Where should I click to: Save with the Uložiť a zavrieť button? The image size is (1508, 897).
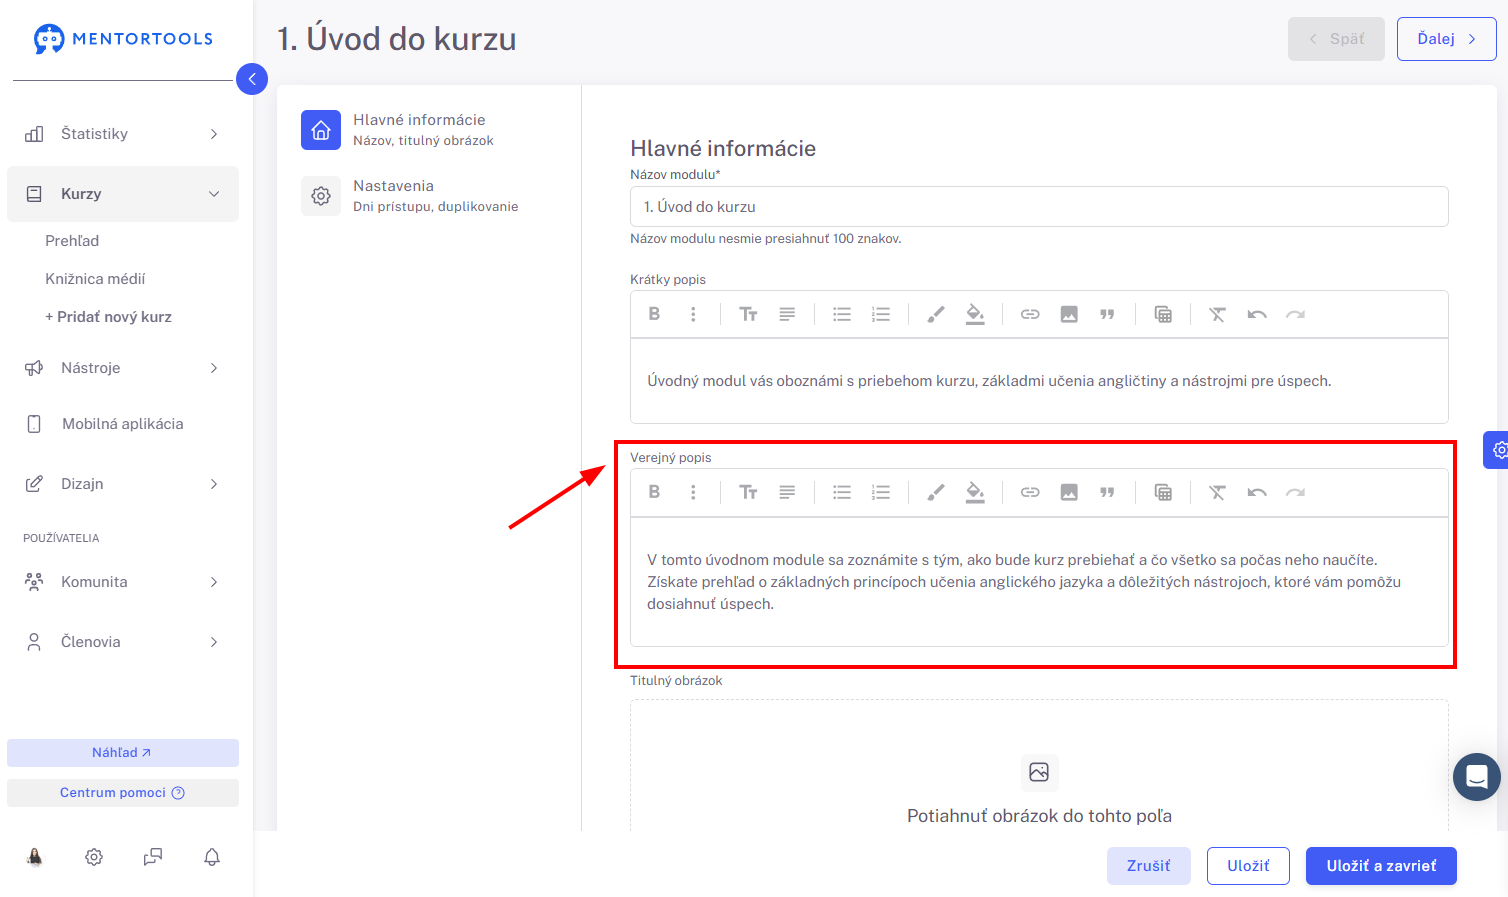(1381, 866)
